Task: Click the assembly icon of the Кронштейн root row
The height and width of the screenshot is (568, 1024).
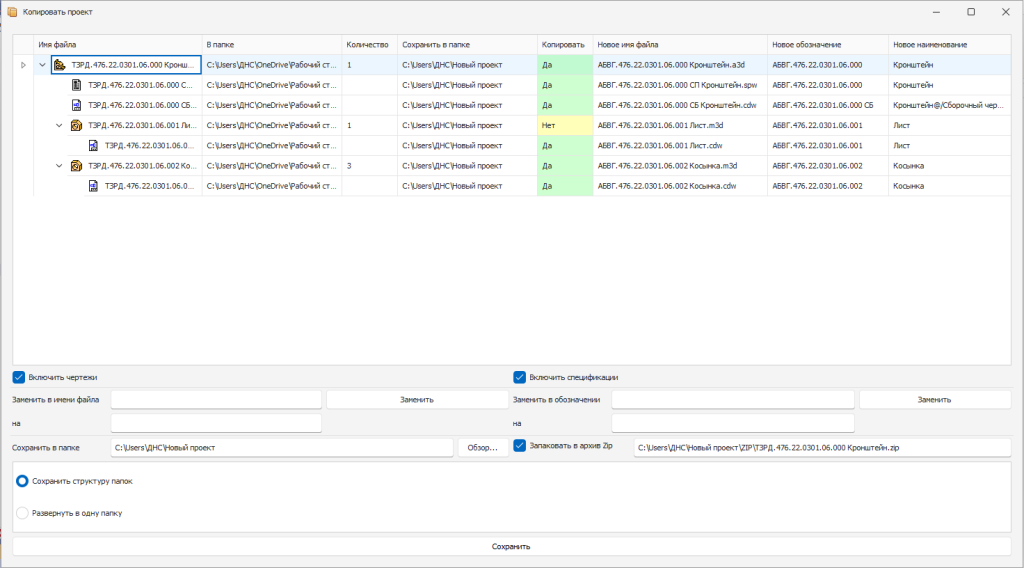Action: [x=60, y=65]
